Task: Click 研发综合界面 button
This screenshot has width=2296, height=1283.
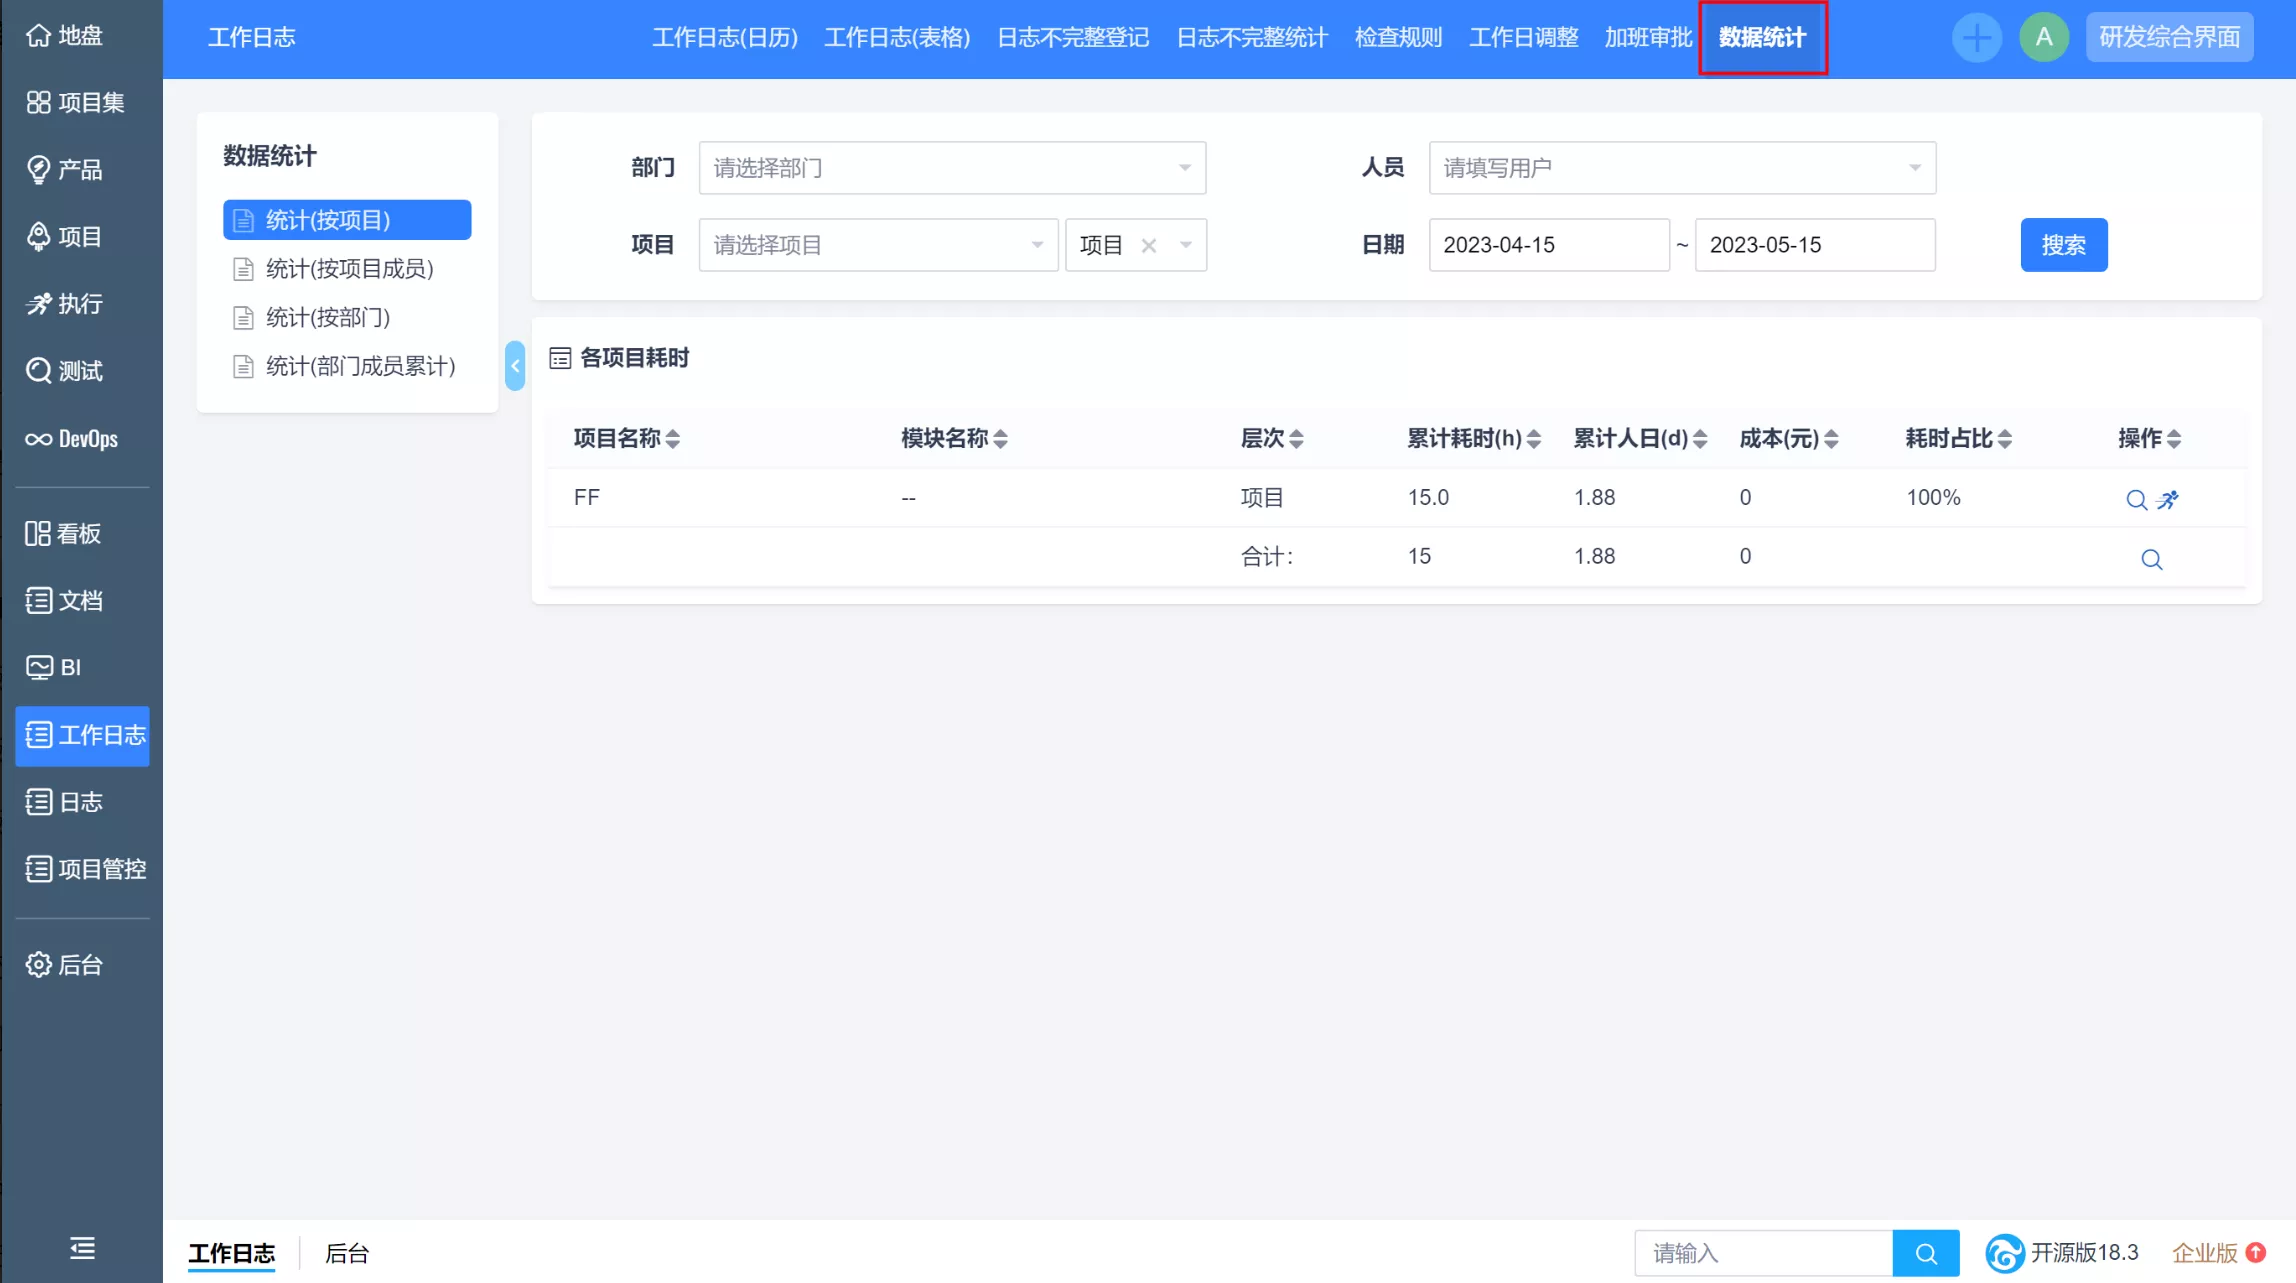Action: 2170,38
